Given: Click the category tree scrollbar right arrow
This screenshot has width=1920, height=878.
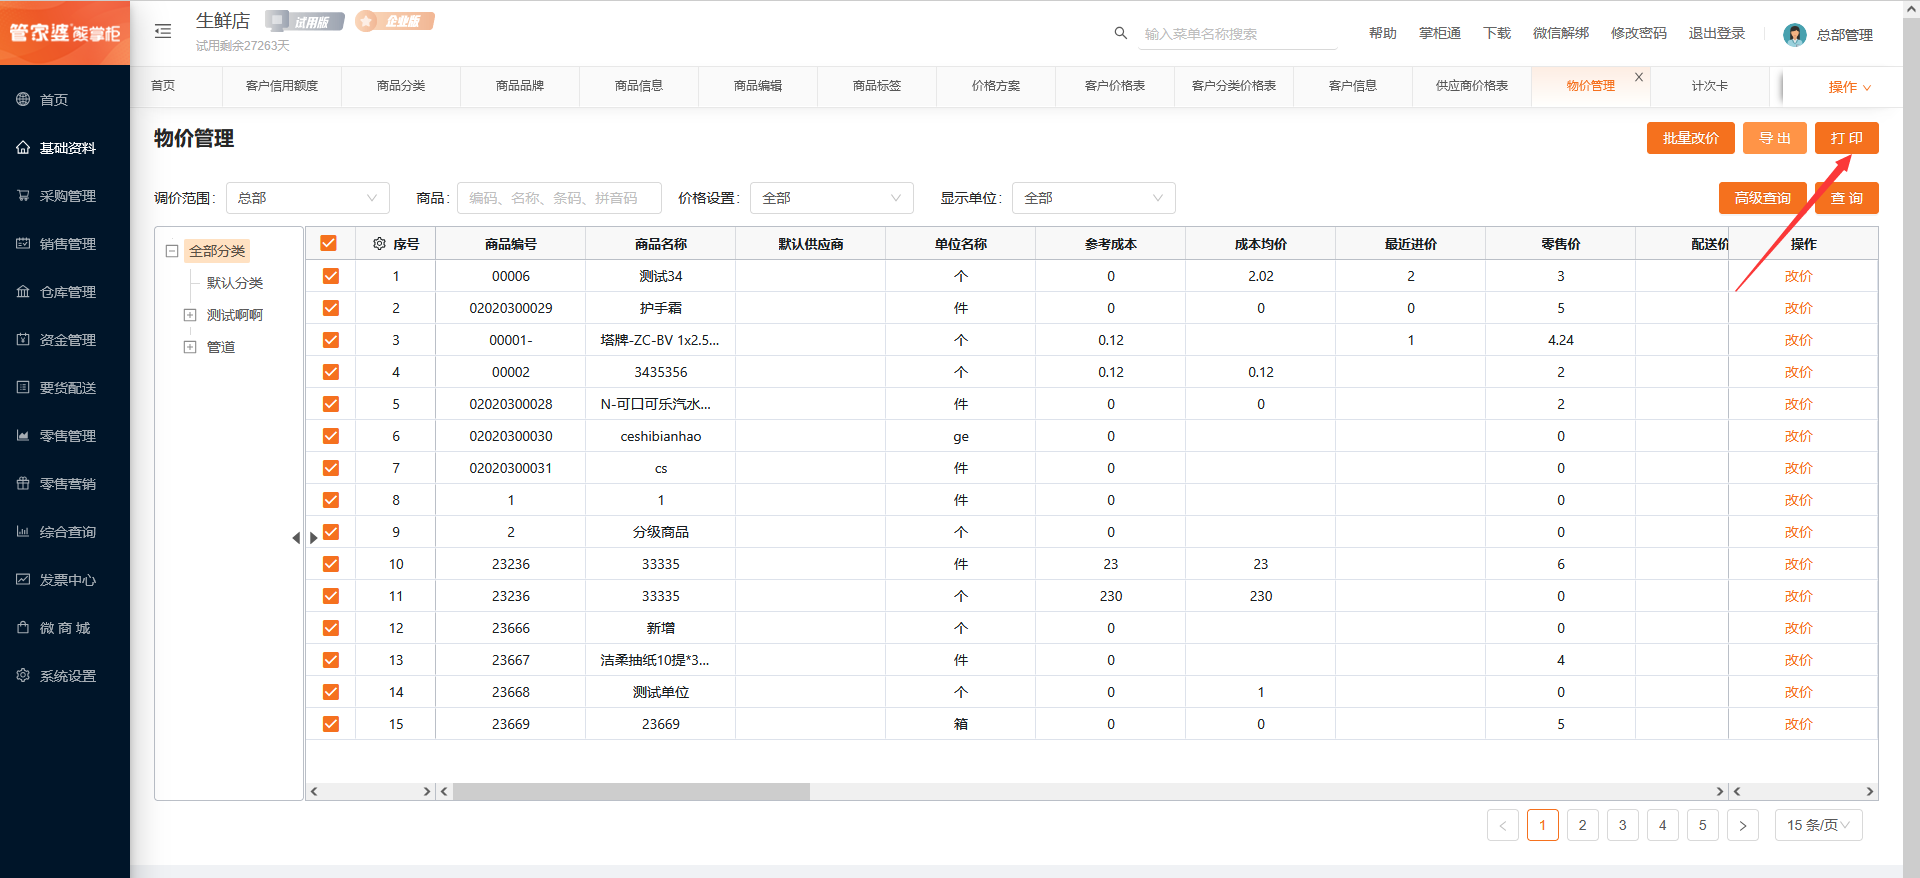Looking at the screenshot, I should click(427, 791).
